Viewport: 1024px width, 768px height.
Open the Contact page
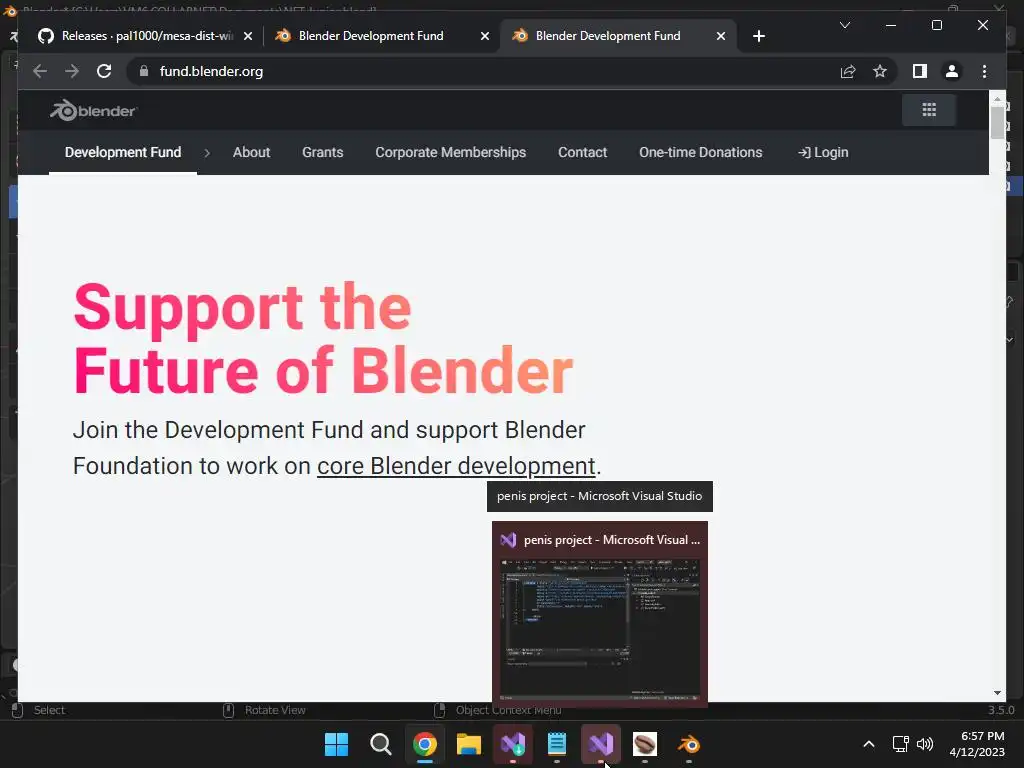(x=583, y=152)
